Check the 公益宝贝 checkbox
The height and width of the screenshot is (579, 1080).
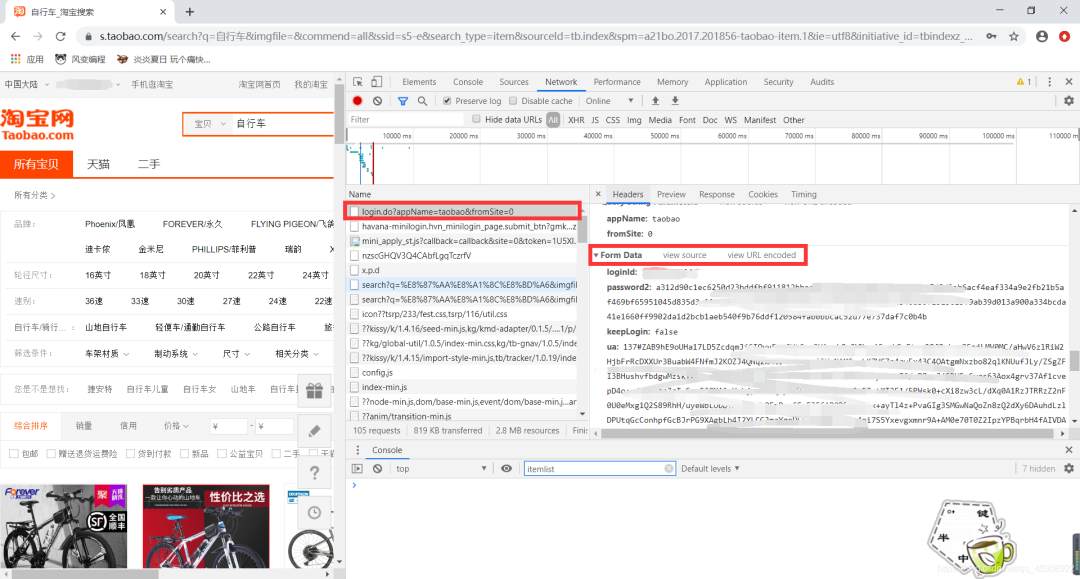[222, 454]
